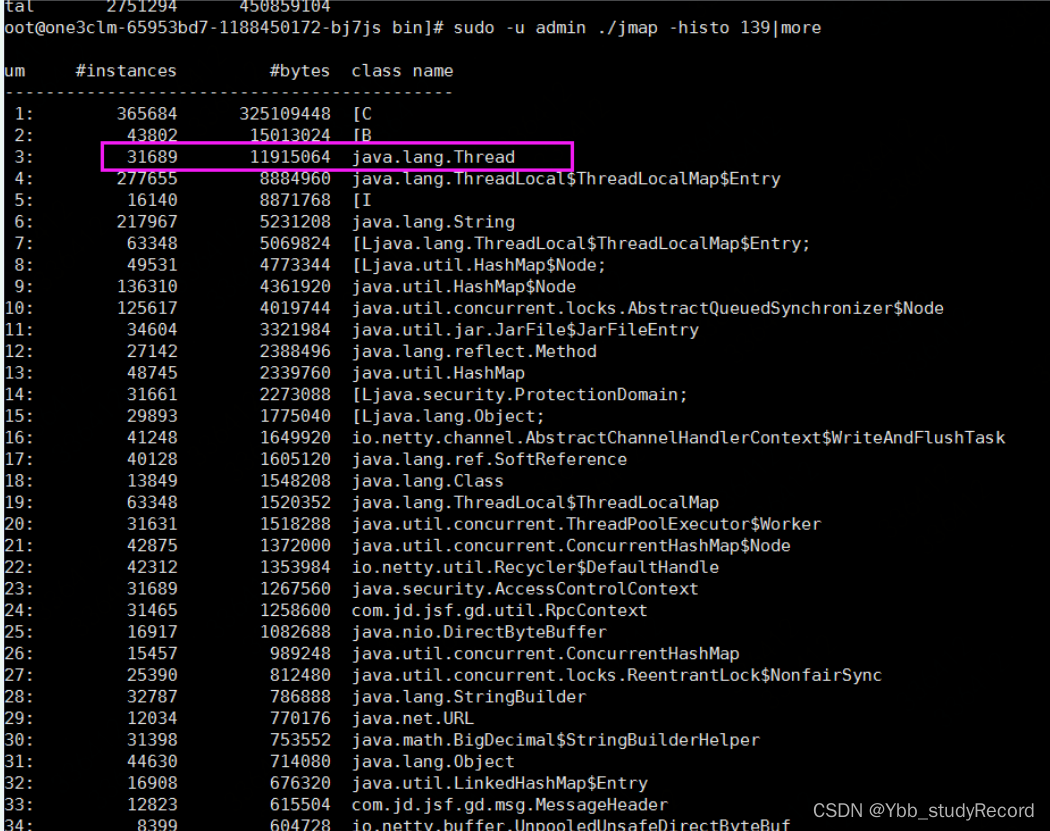This screenshot has width=1050, height=831.
Task: Click byte value 8871768 in the [I row
Action: point(295,200)
